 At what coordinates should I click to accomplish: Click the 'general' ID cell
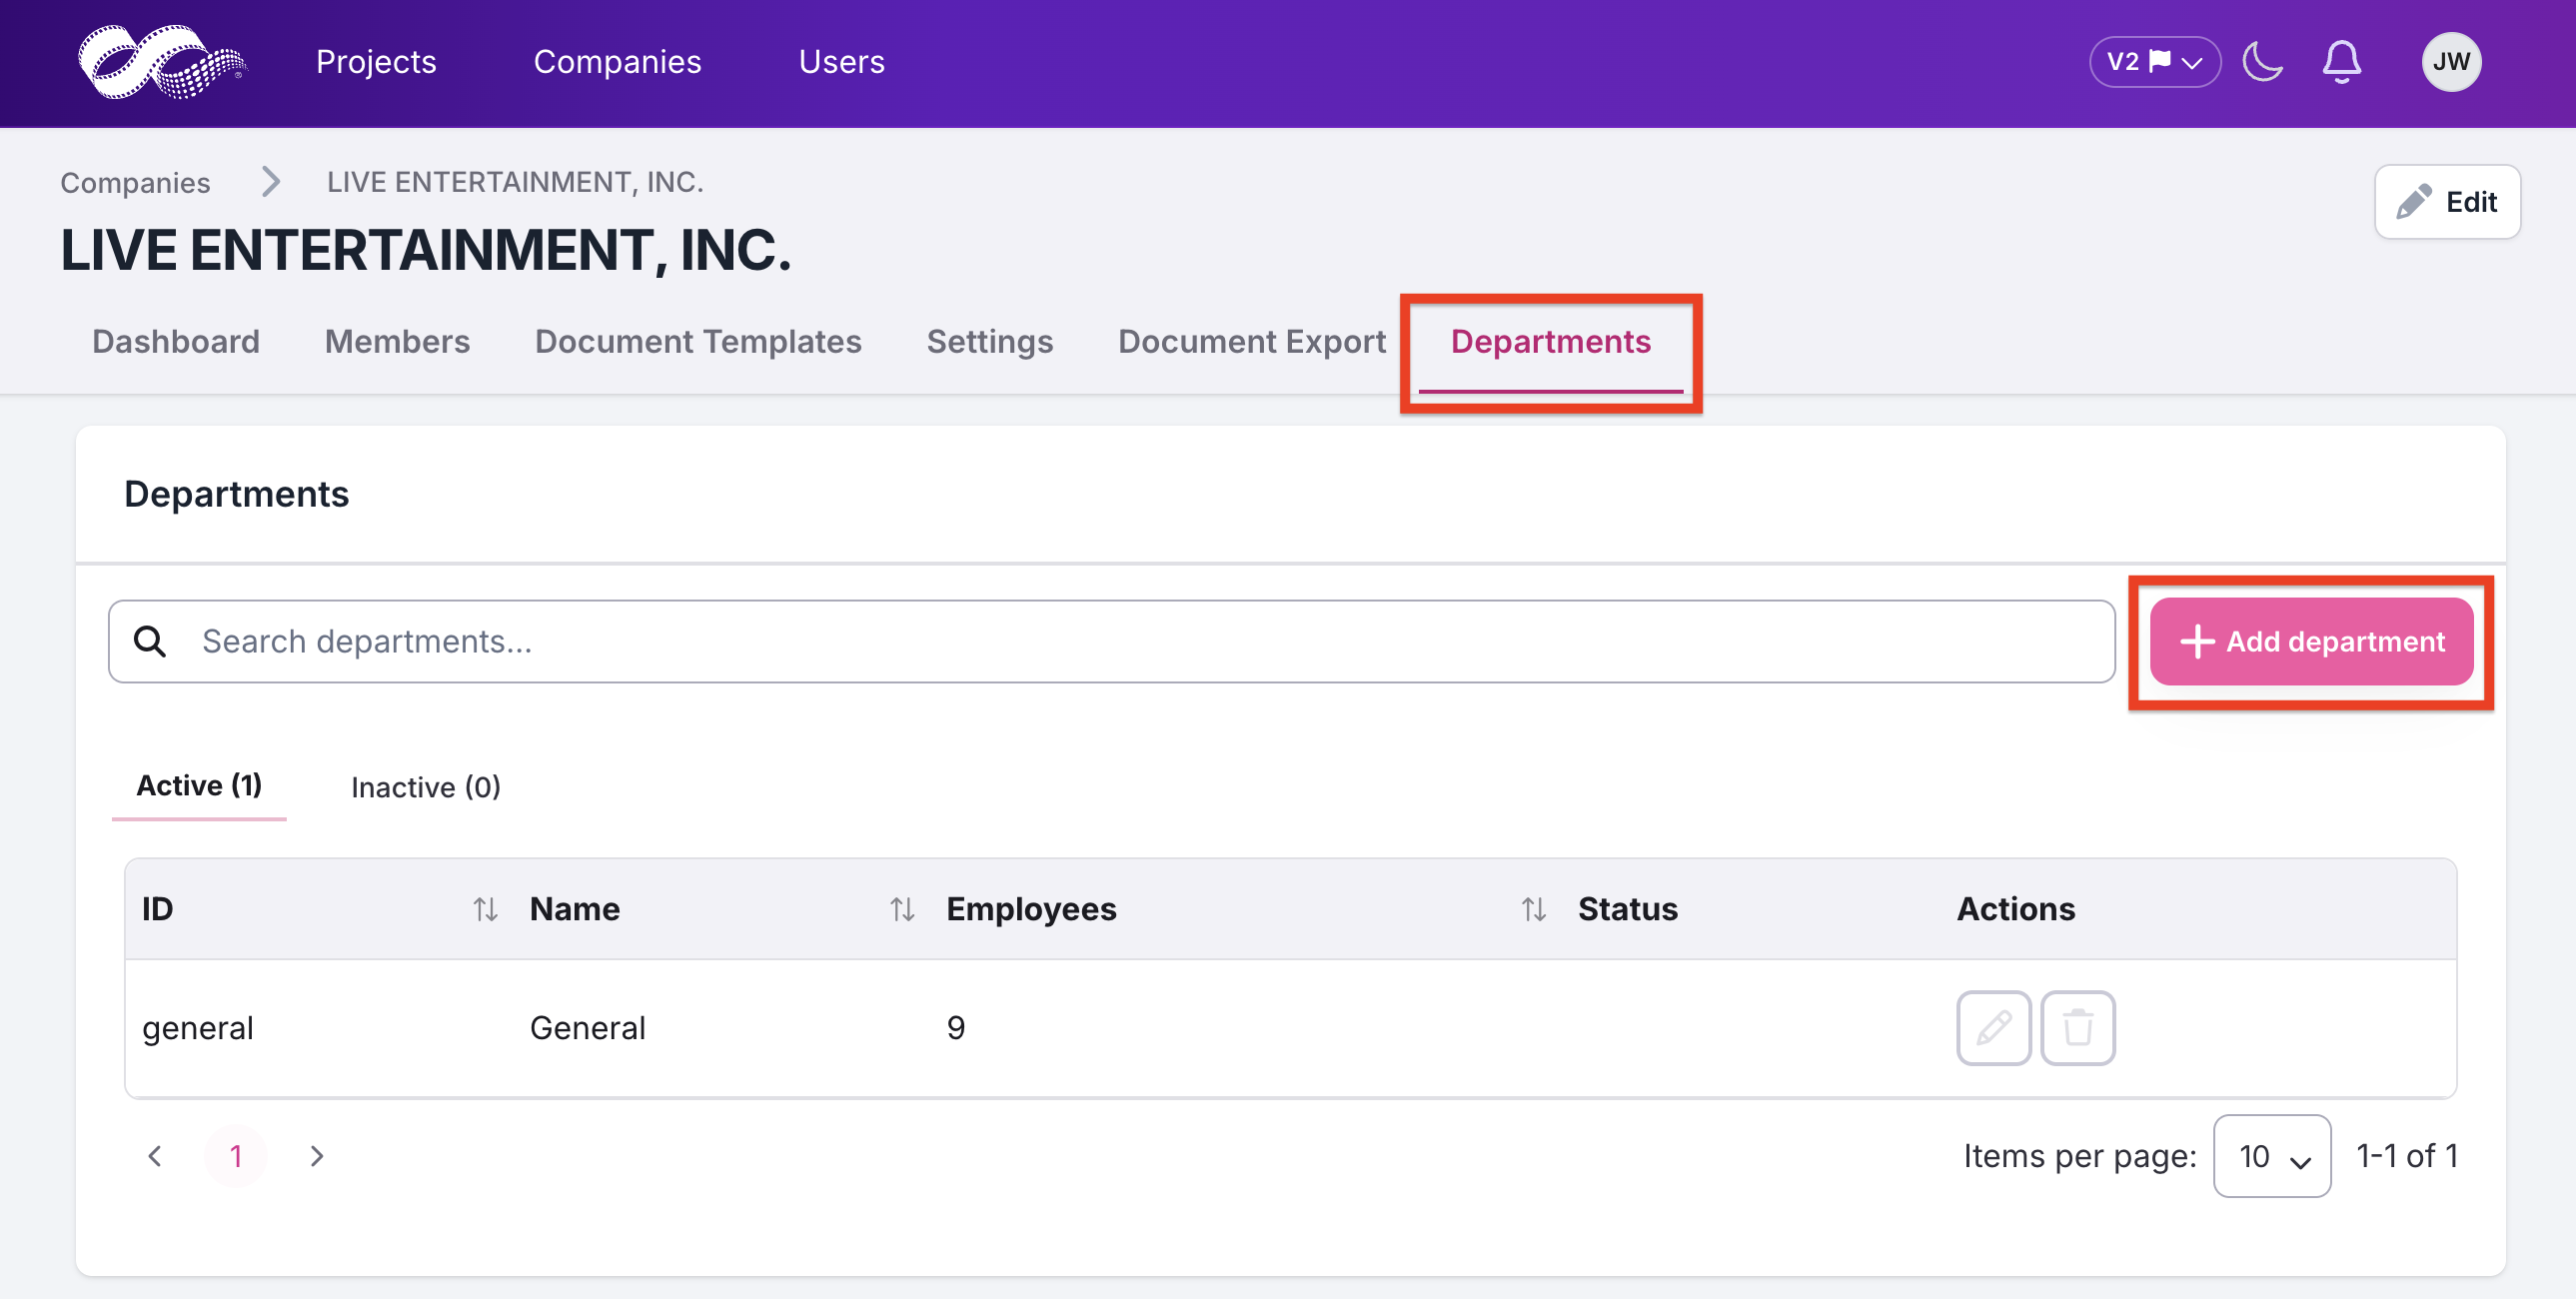tap(198, 1028)
